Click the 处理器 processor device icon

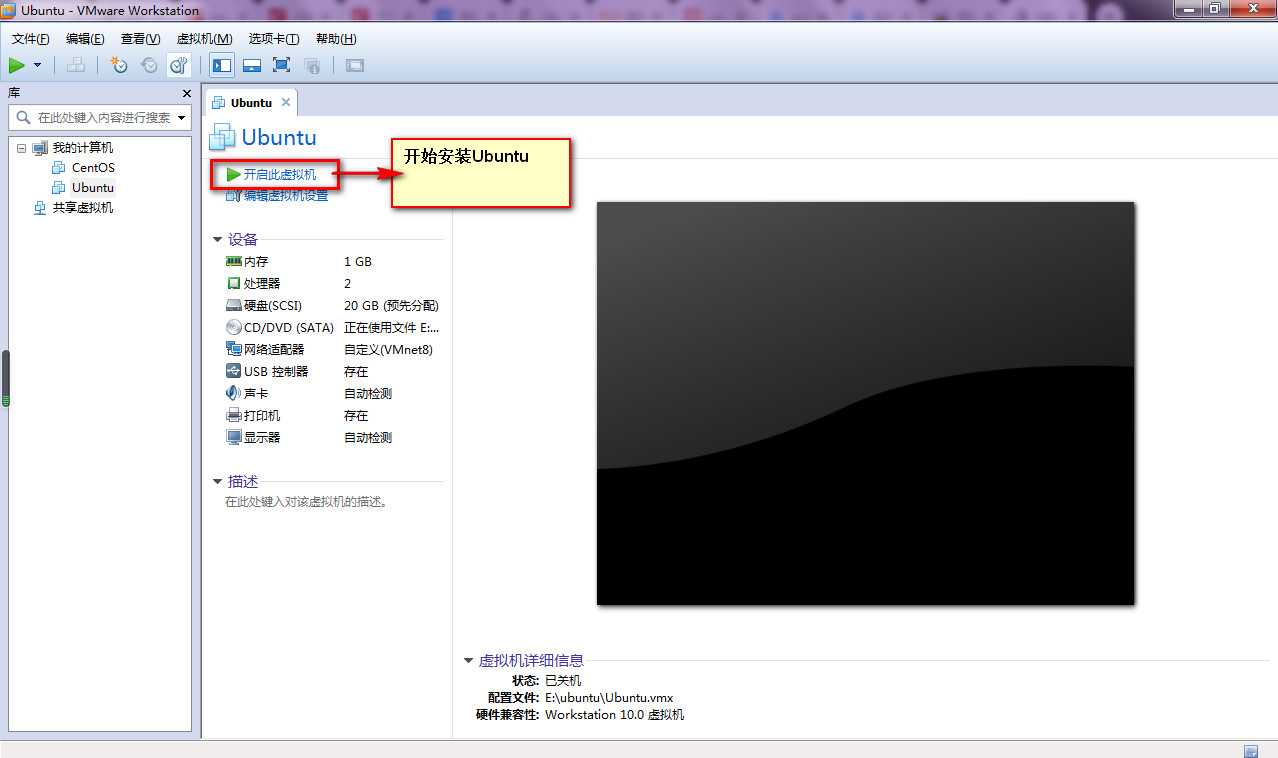pos(234,283)
